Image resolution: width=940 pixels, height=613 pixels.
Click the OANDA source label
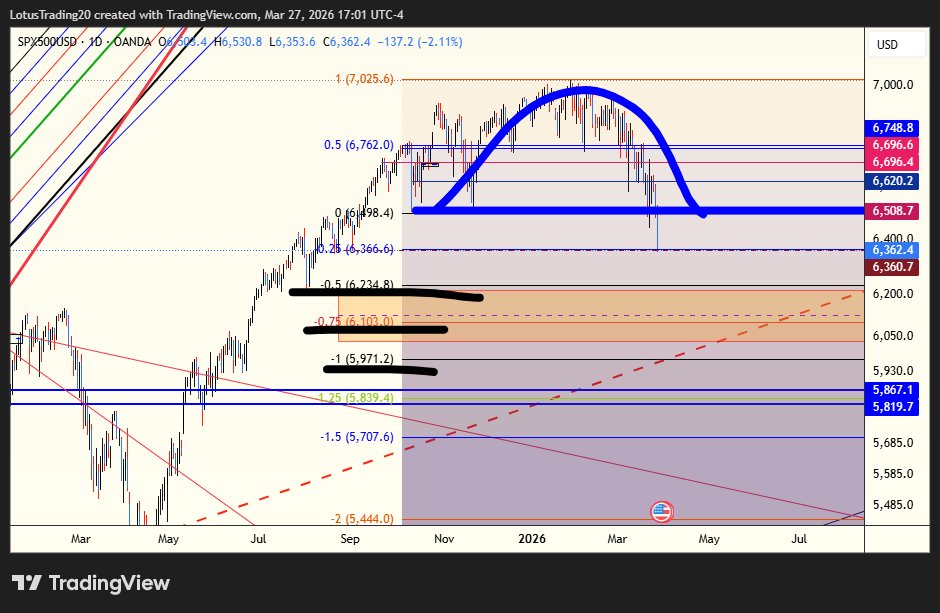tap(132, 42)
